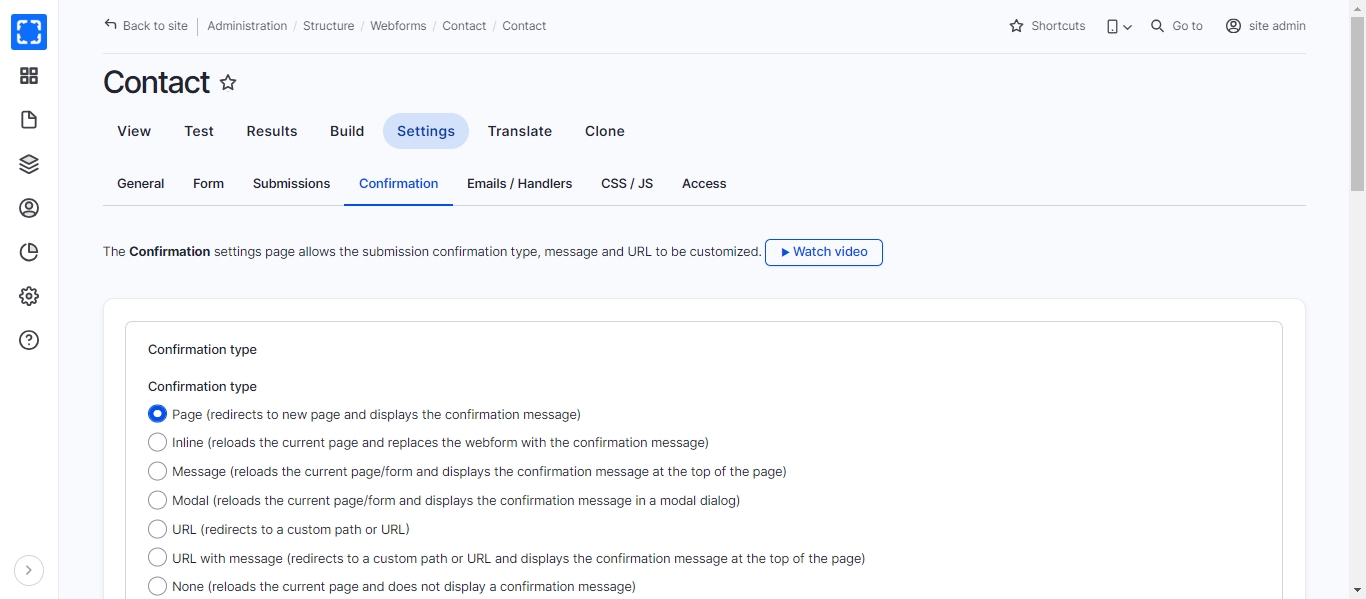The width and height of the screenshot is (1366, 599).
Task: Follow the Back to site link
Action: 146,26
